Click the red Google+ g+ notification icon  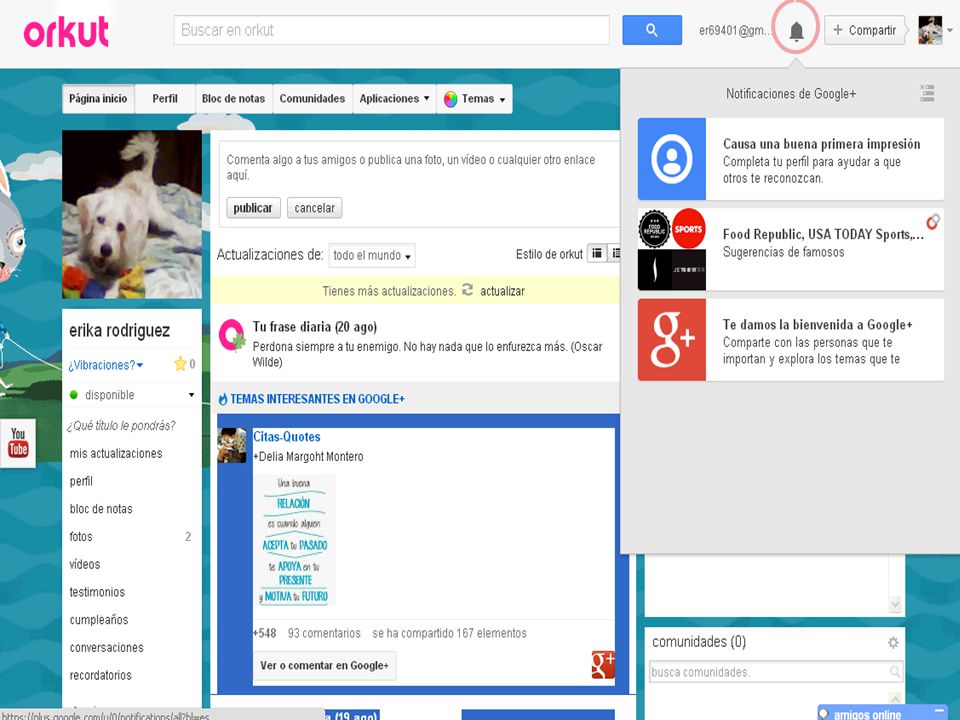[672, 340]
